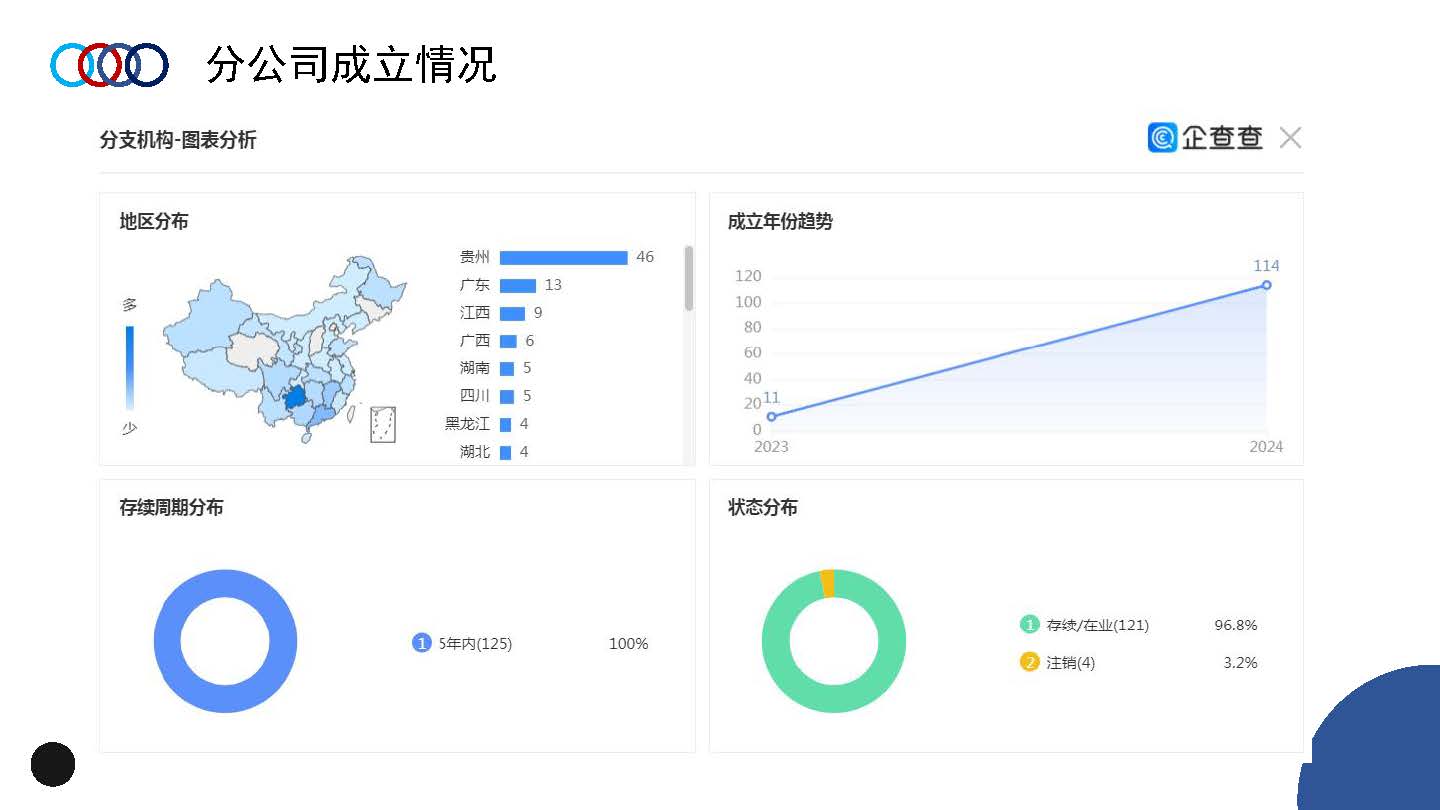
Task: Click the 100% value in 存续周期分布
Action: pyautogui.click(x=628, y=644)
